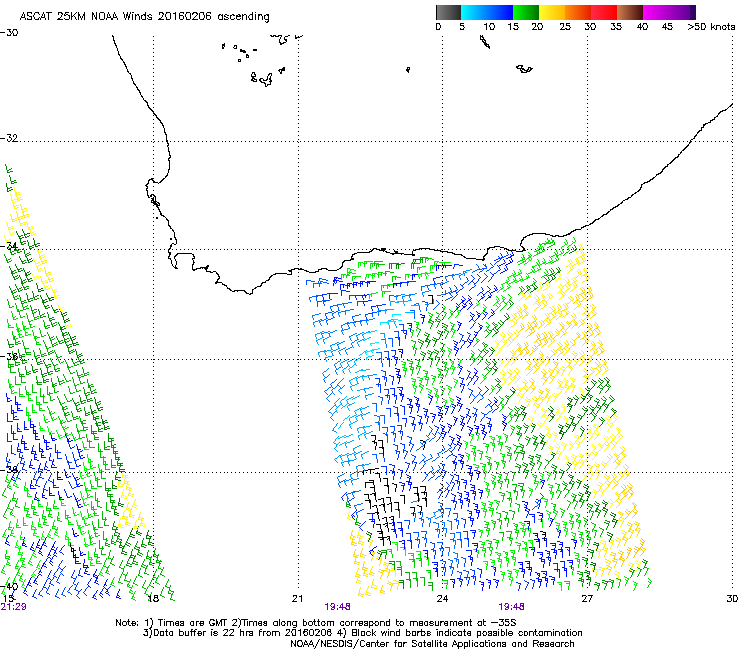Click the purple '21:29' swath time label
The height and width of the screenshot is (650, 740).
tap(13, 607)
